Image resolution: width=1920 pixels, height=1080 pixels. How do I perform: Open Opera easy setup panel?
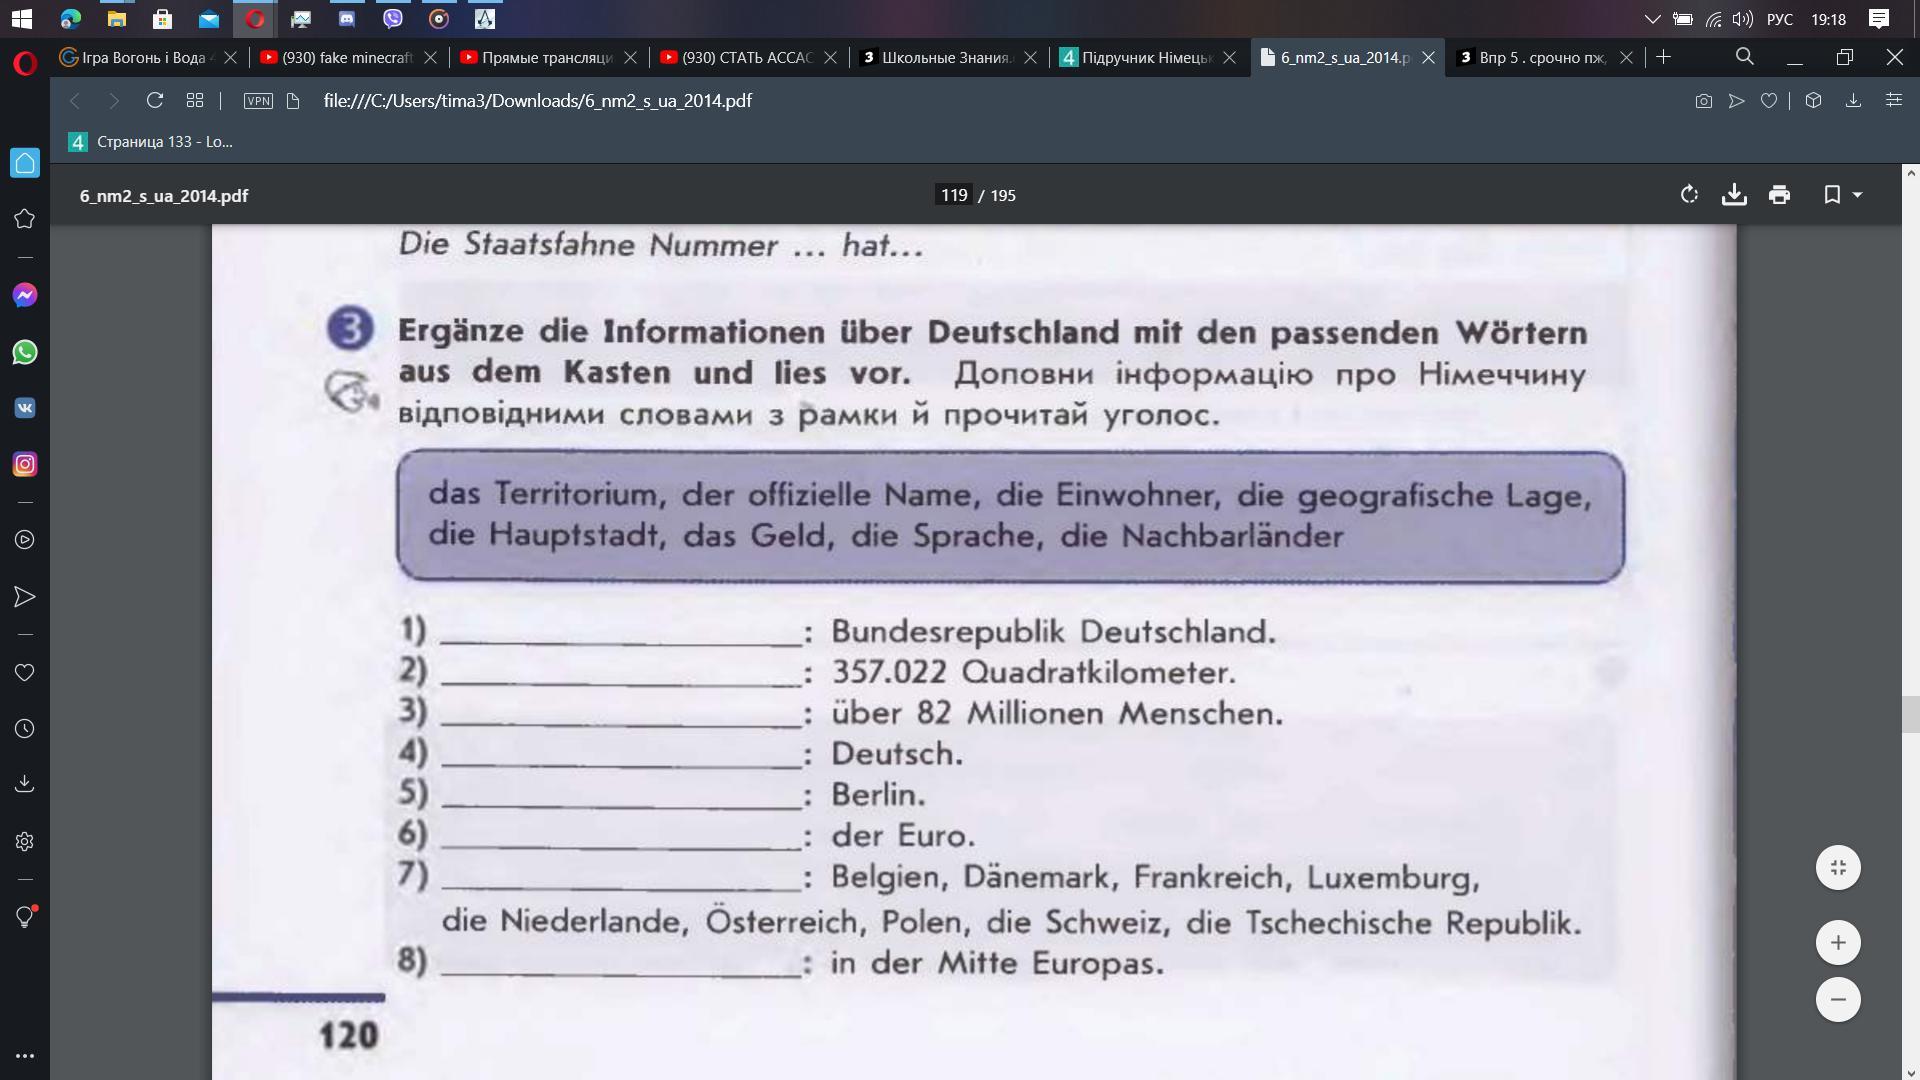[x=1893, y=101]
